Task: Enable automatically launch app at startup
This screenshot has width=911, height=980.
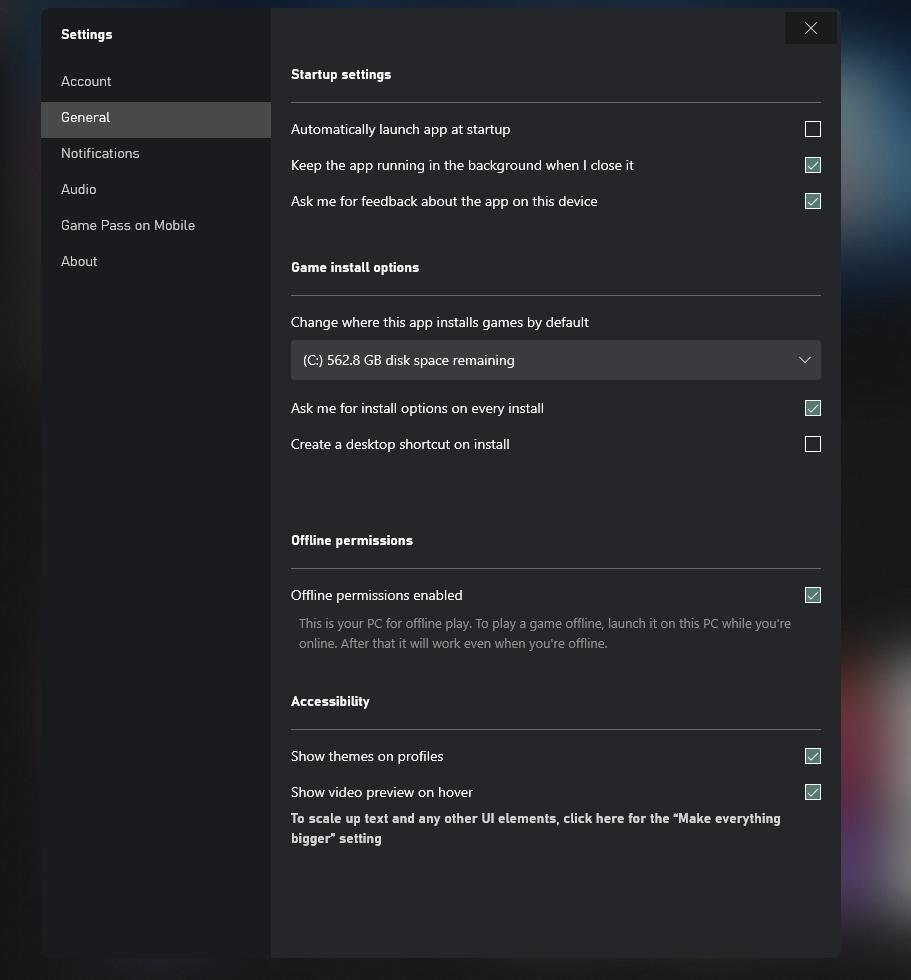Action: [812, 129]
